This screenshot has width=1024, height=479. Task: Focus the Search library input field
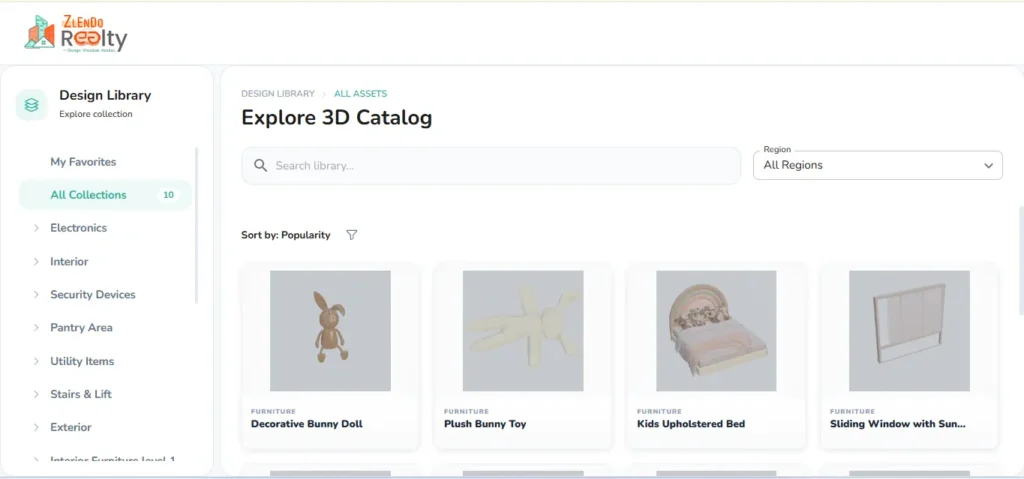click(x=491, y=165)
